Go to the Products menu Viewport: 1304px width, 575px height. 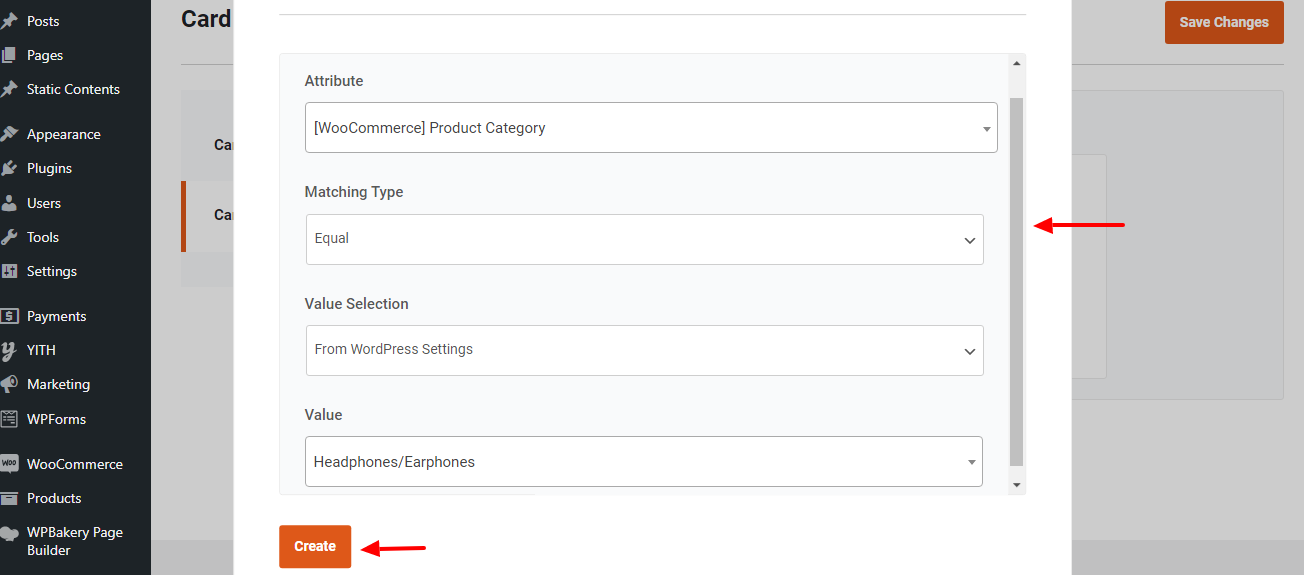(54, 498)
